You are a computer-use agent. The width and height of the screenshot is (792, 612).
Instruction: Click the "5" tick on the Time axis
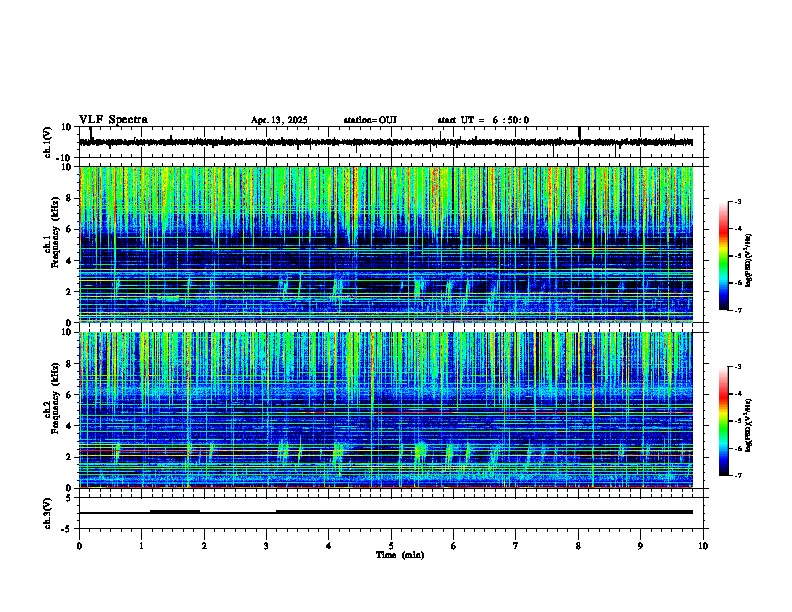[391, 546]
